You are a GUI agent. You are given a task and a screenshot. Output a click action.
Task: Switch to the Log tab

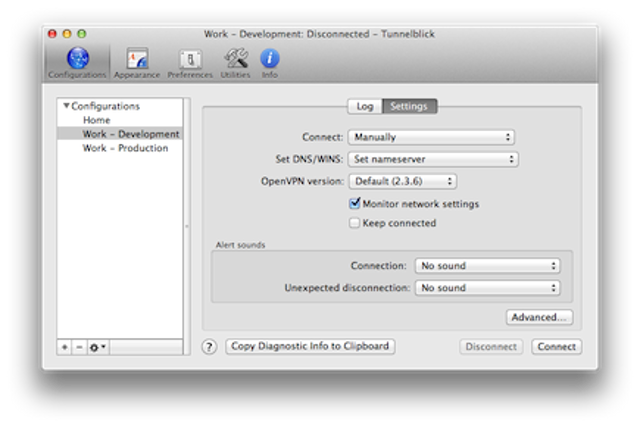point(364,106)
